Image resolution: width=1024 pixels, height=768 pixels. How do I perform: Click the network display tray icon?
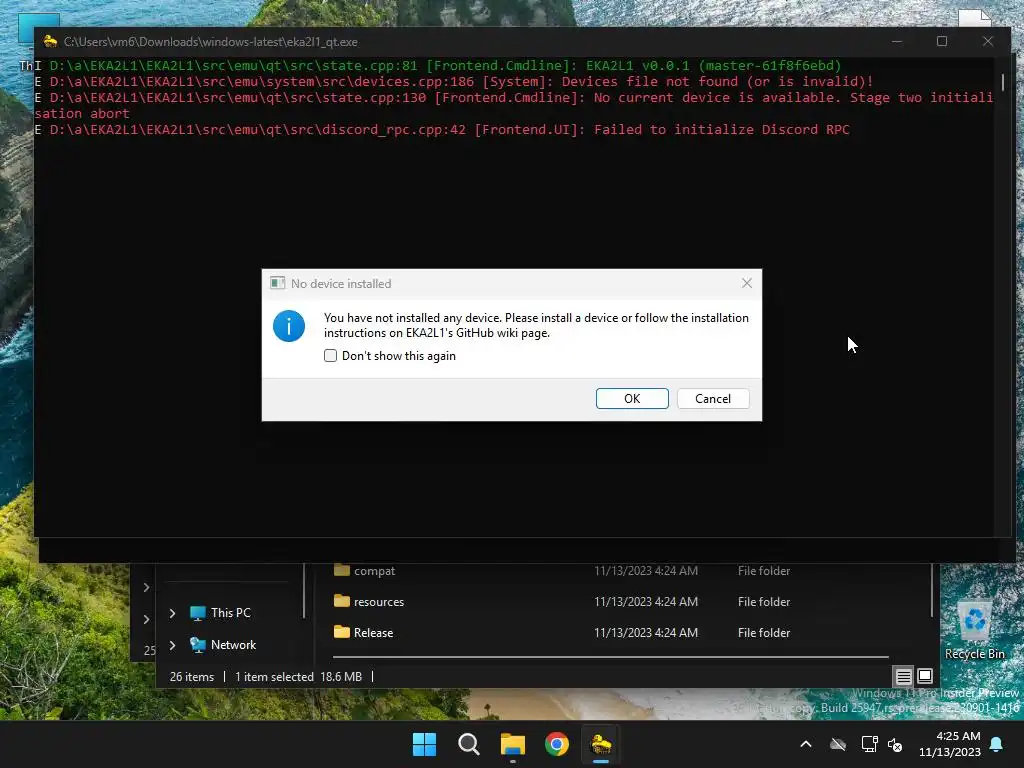869,744
